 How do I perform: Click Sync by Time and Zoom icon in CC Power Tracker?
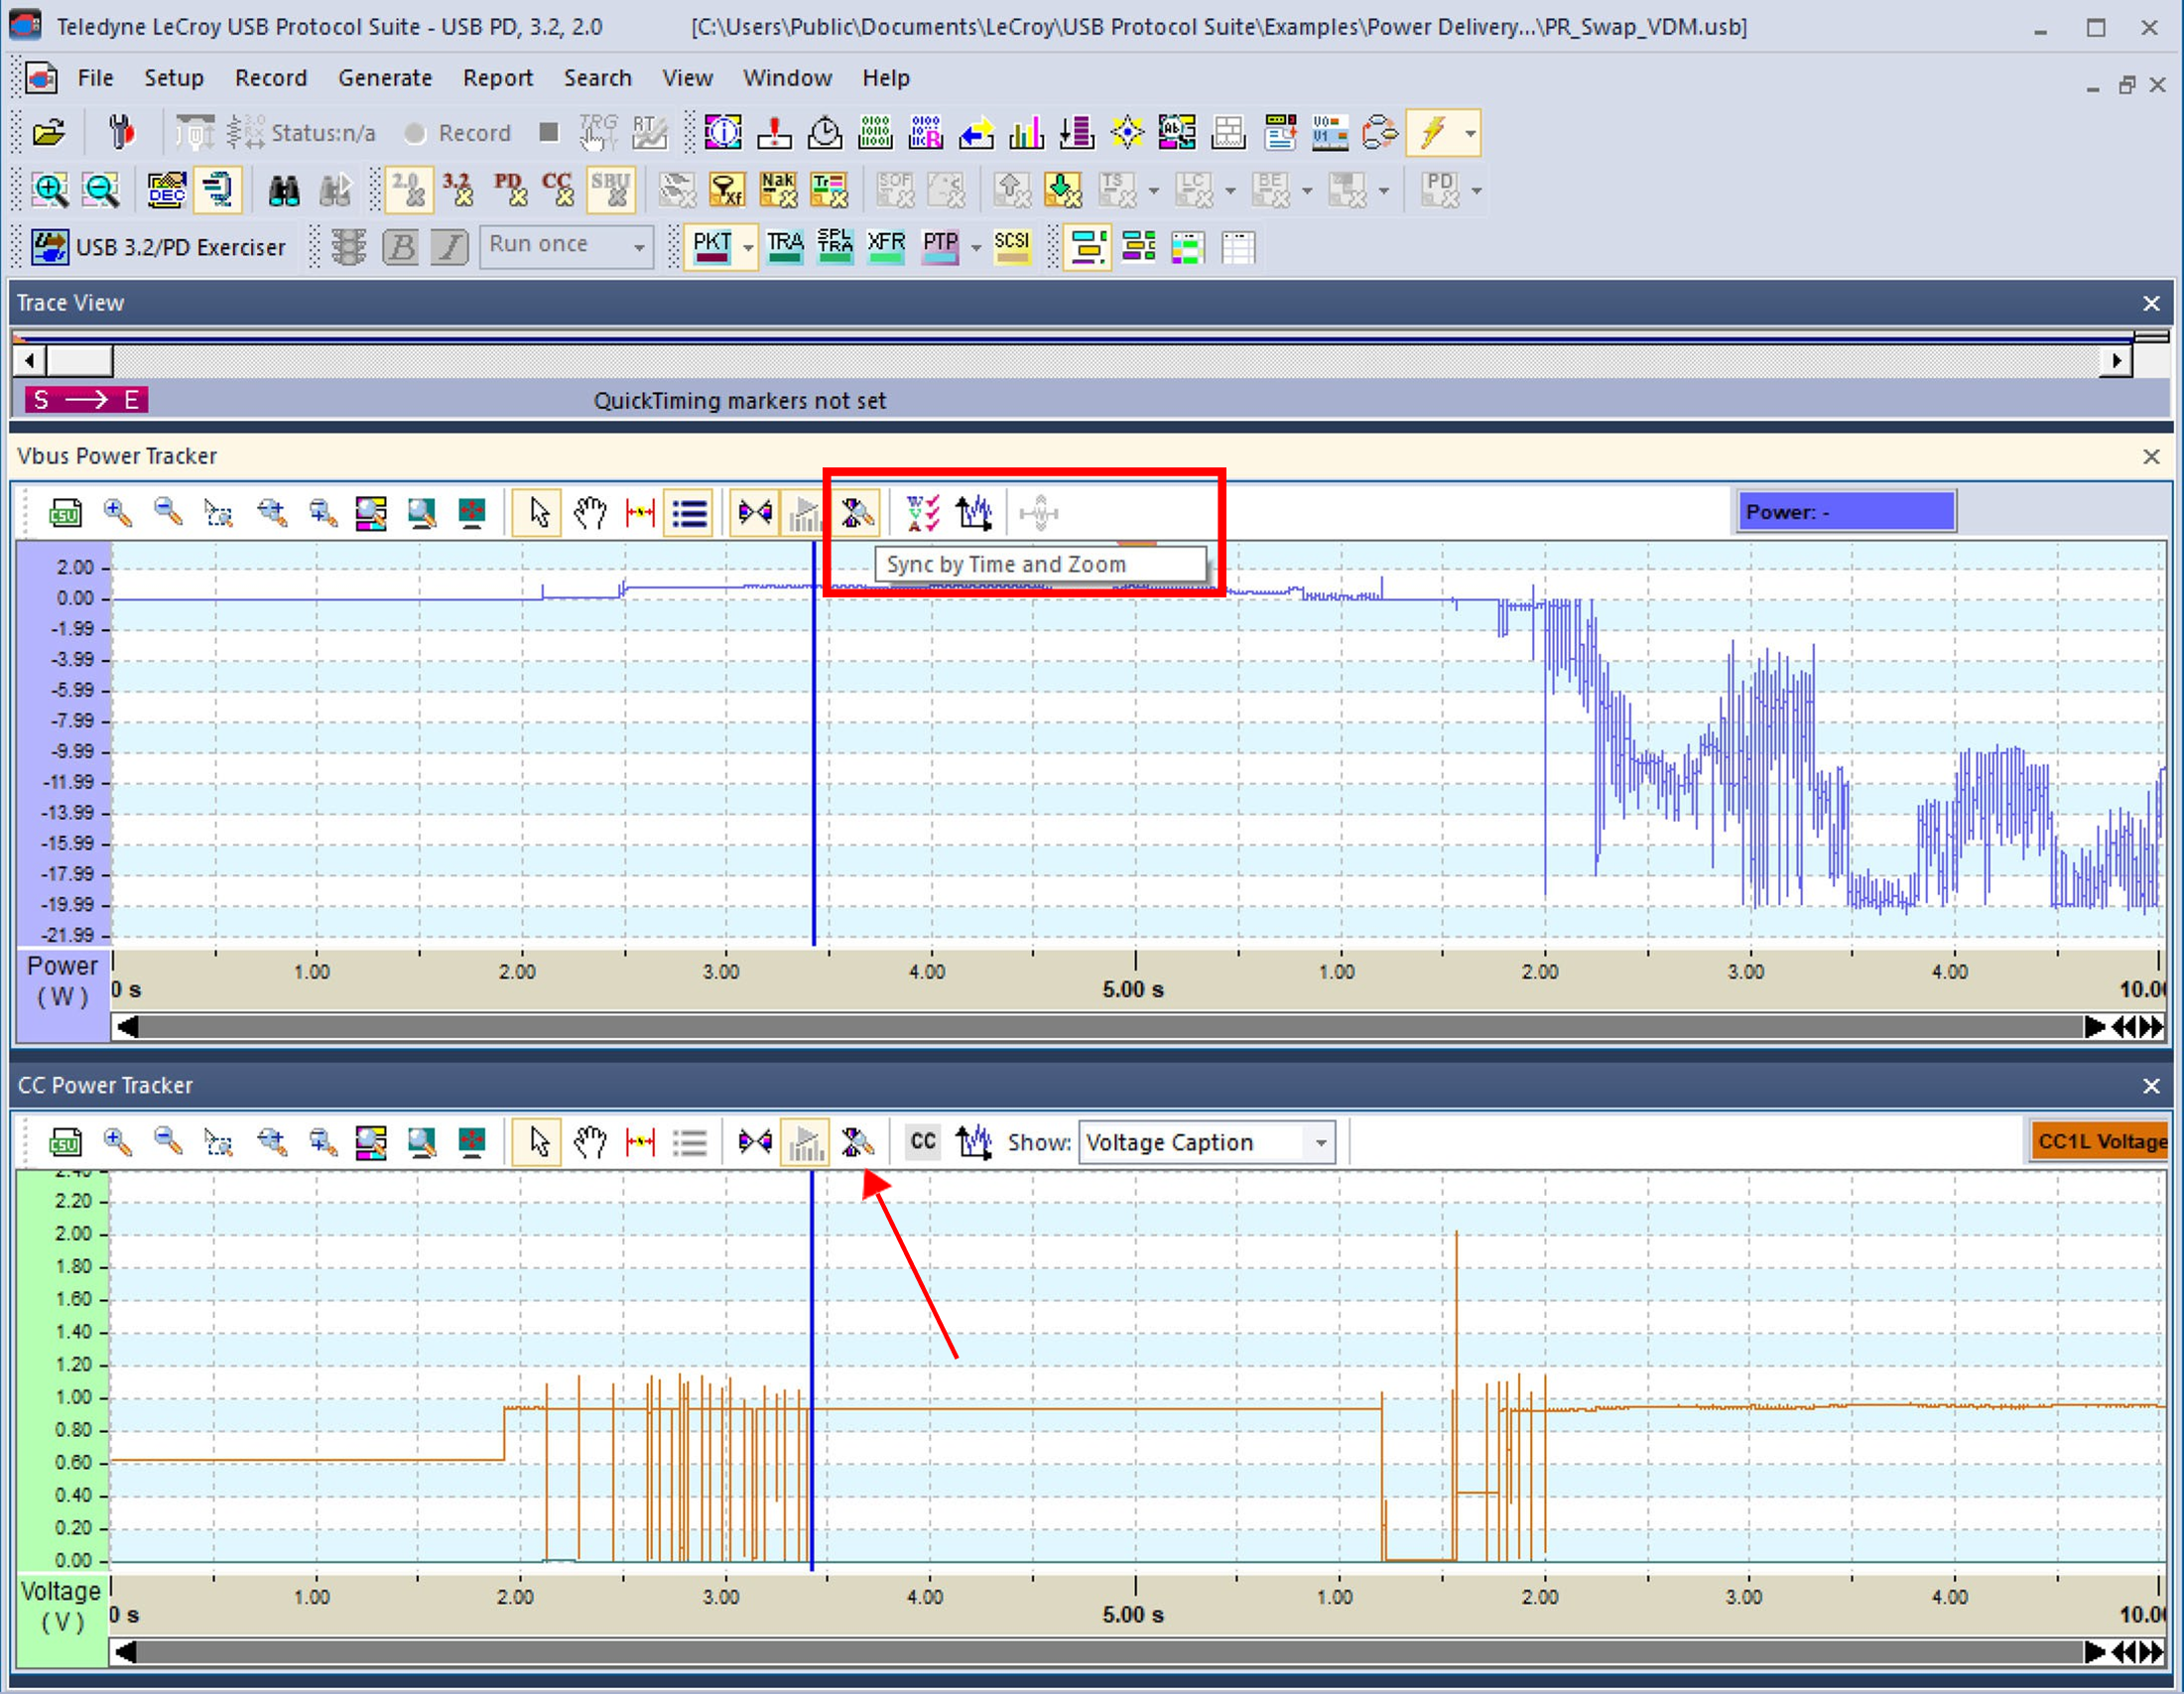point(856,1141)
